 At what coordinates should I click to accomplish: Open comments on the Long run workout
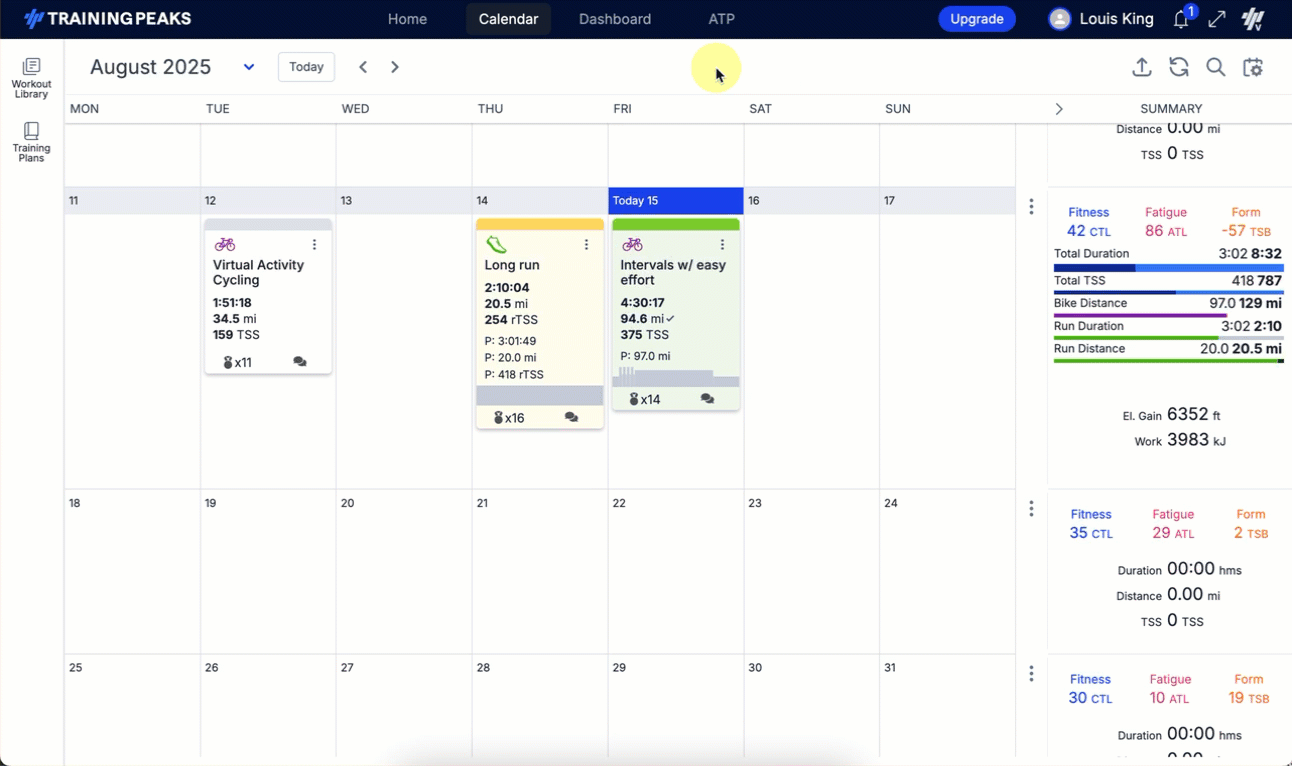pos(571,417)
